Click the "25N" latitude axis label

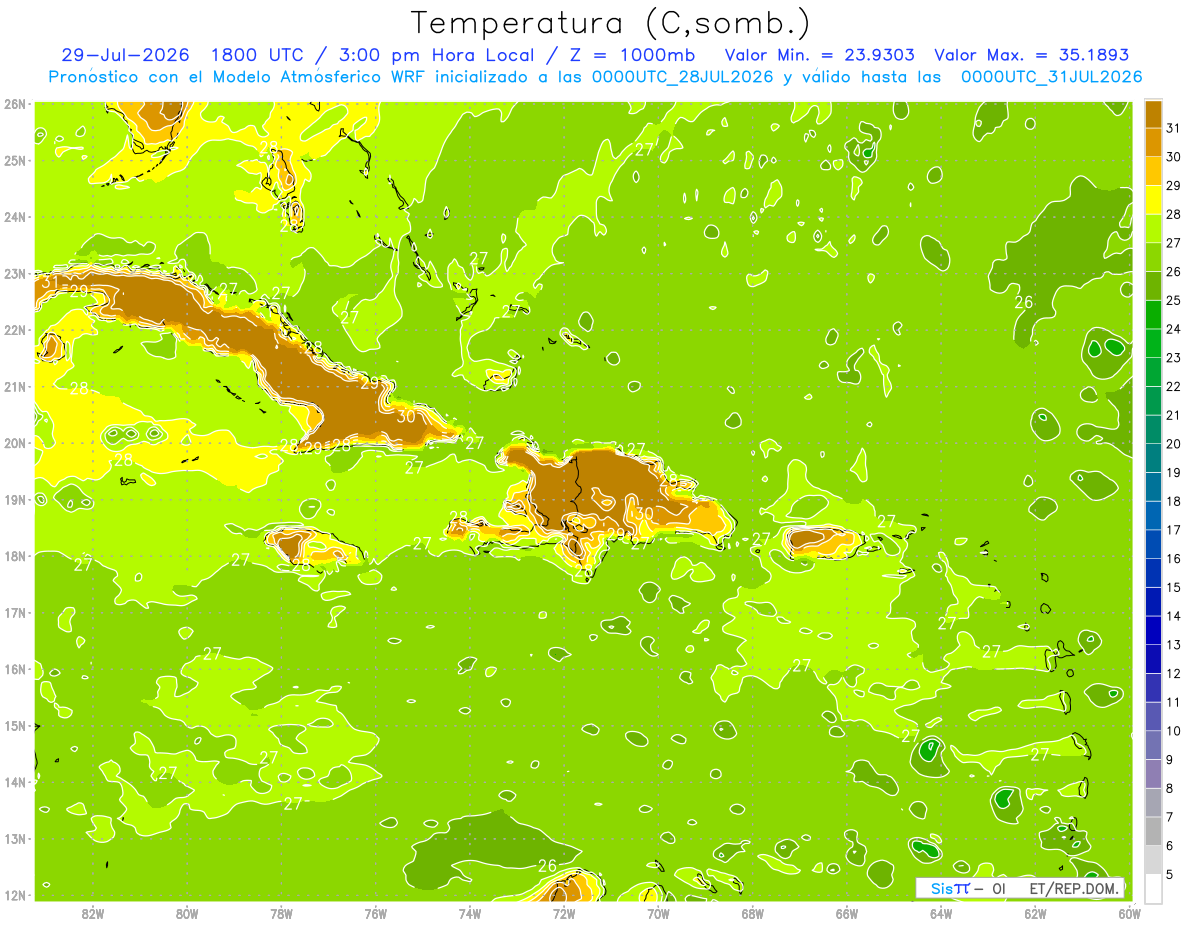[x=15, y=160]
